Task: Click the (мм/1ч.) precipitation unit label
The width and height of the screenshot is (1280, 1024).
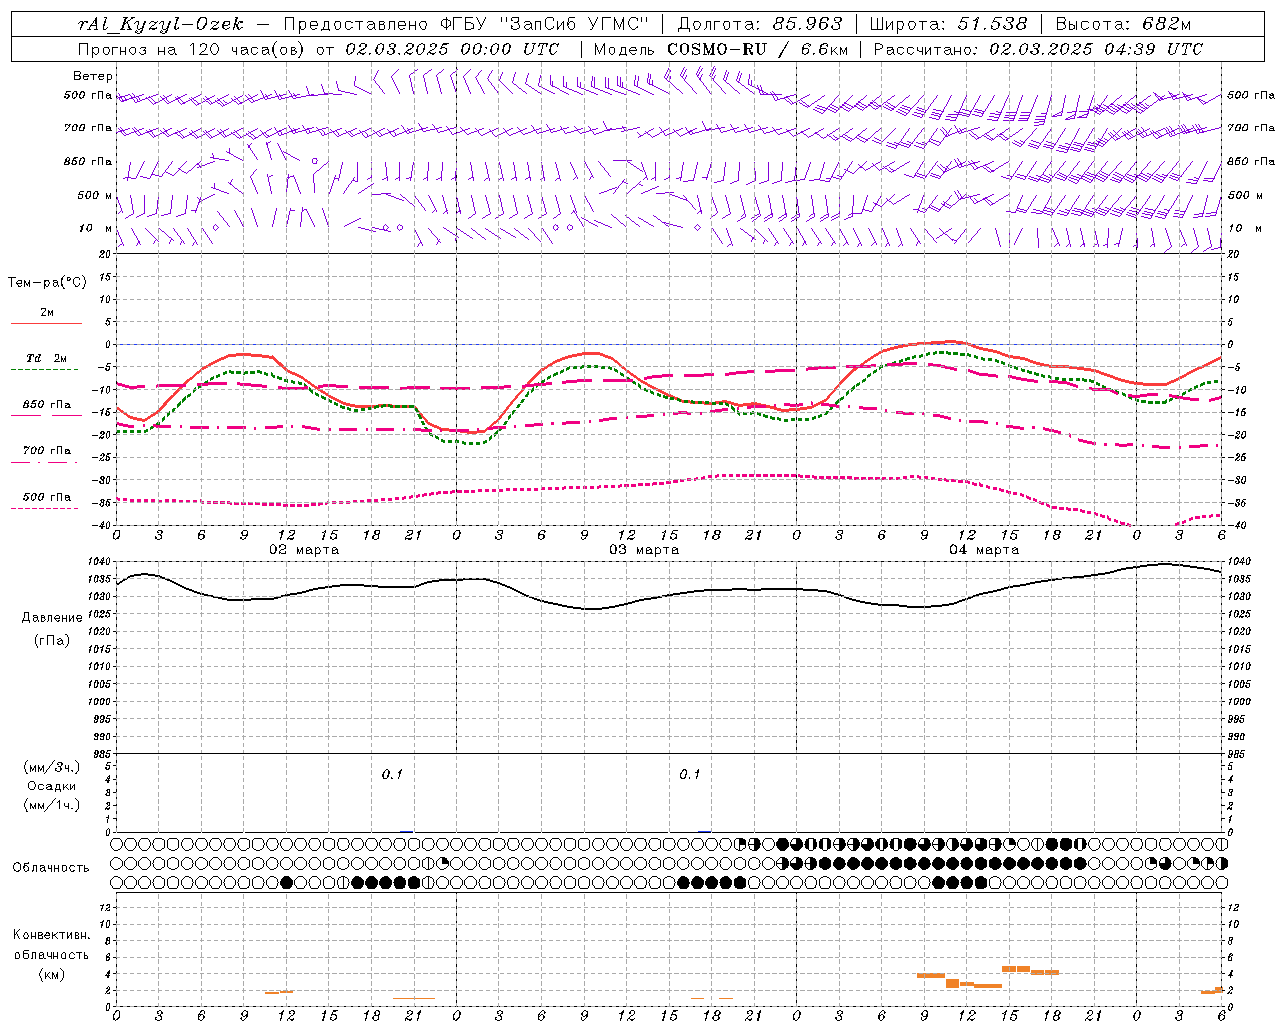Action: [x=52, y=805]
